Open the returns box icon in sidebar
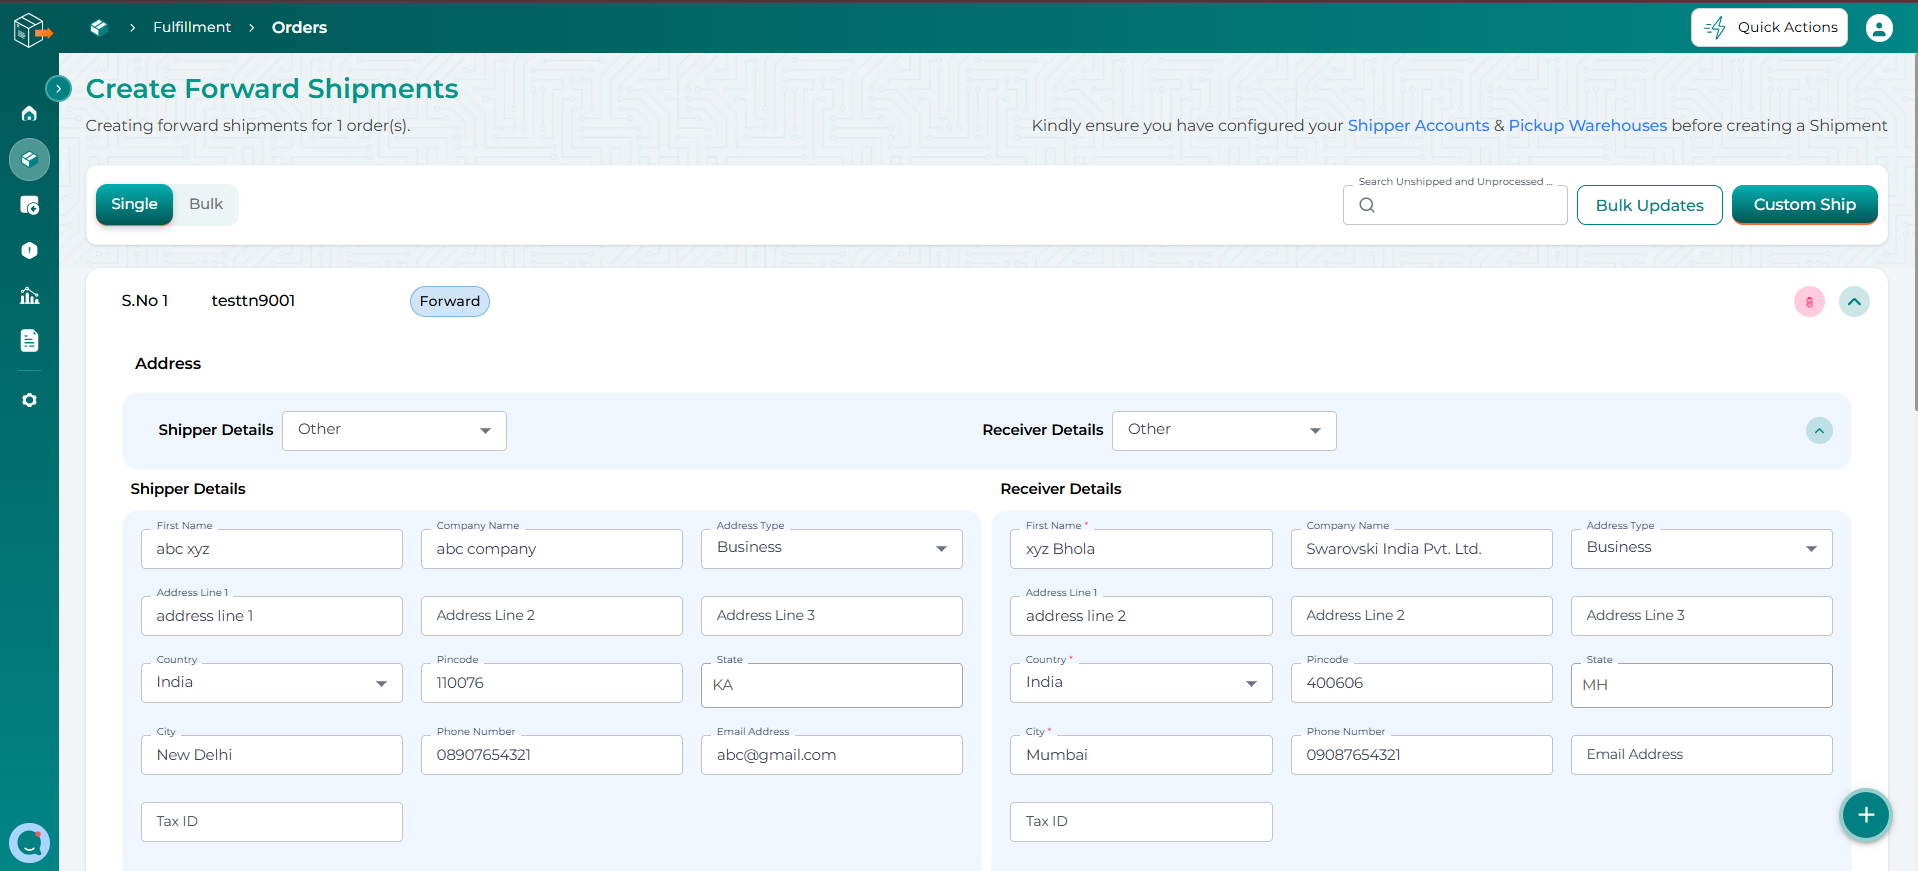Image resolution: width=1918 pixels, height=871 pixels. [x=29, y=205]
